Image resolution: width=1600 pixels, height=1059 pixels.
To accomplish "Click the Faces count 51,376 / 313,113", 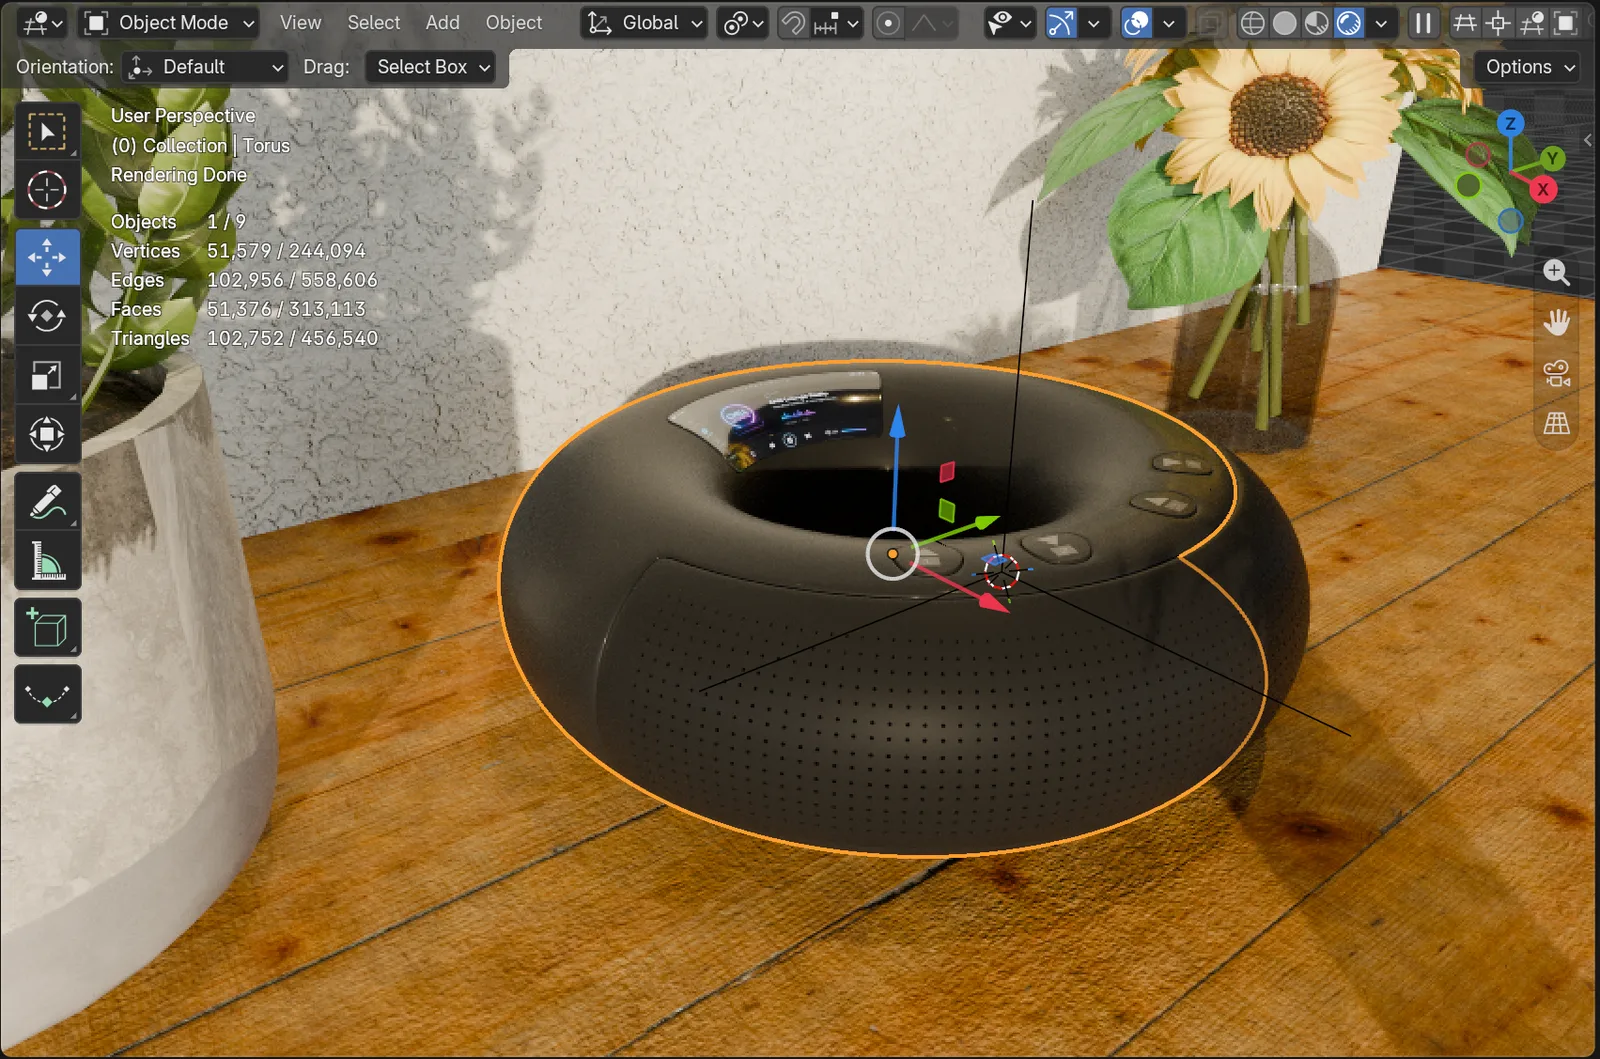I will click(286, 310).
